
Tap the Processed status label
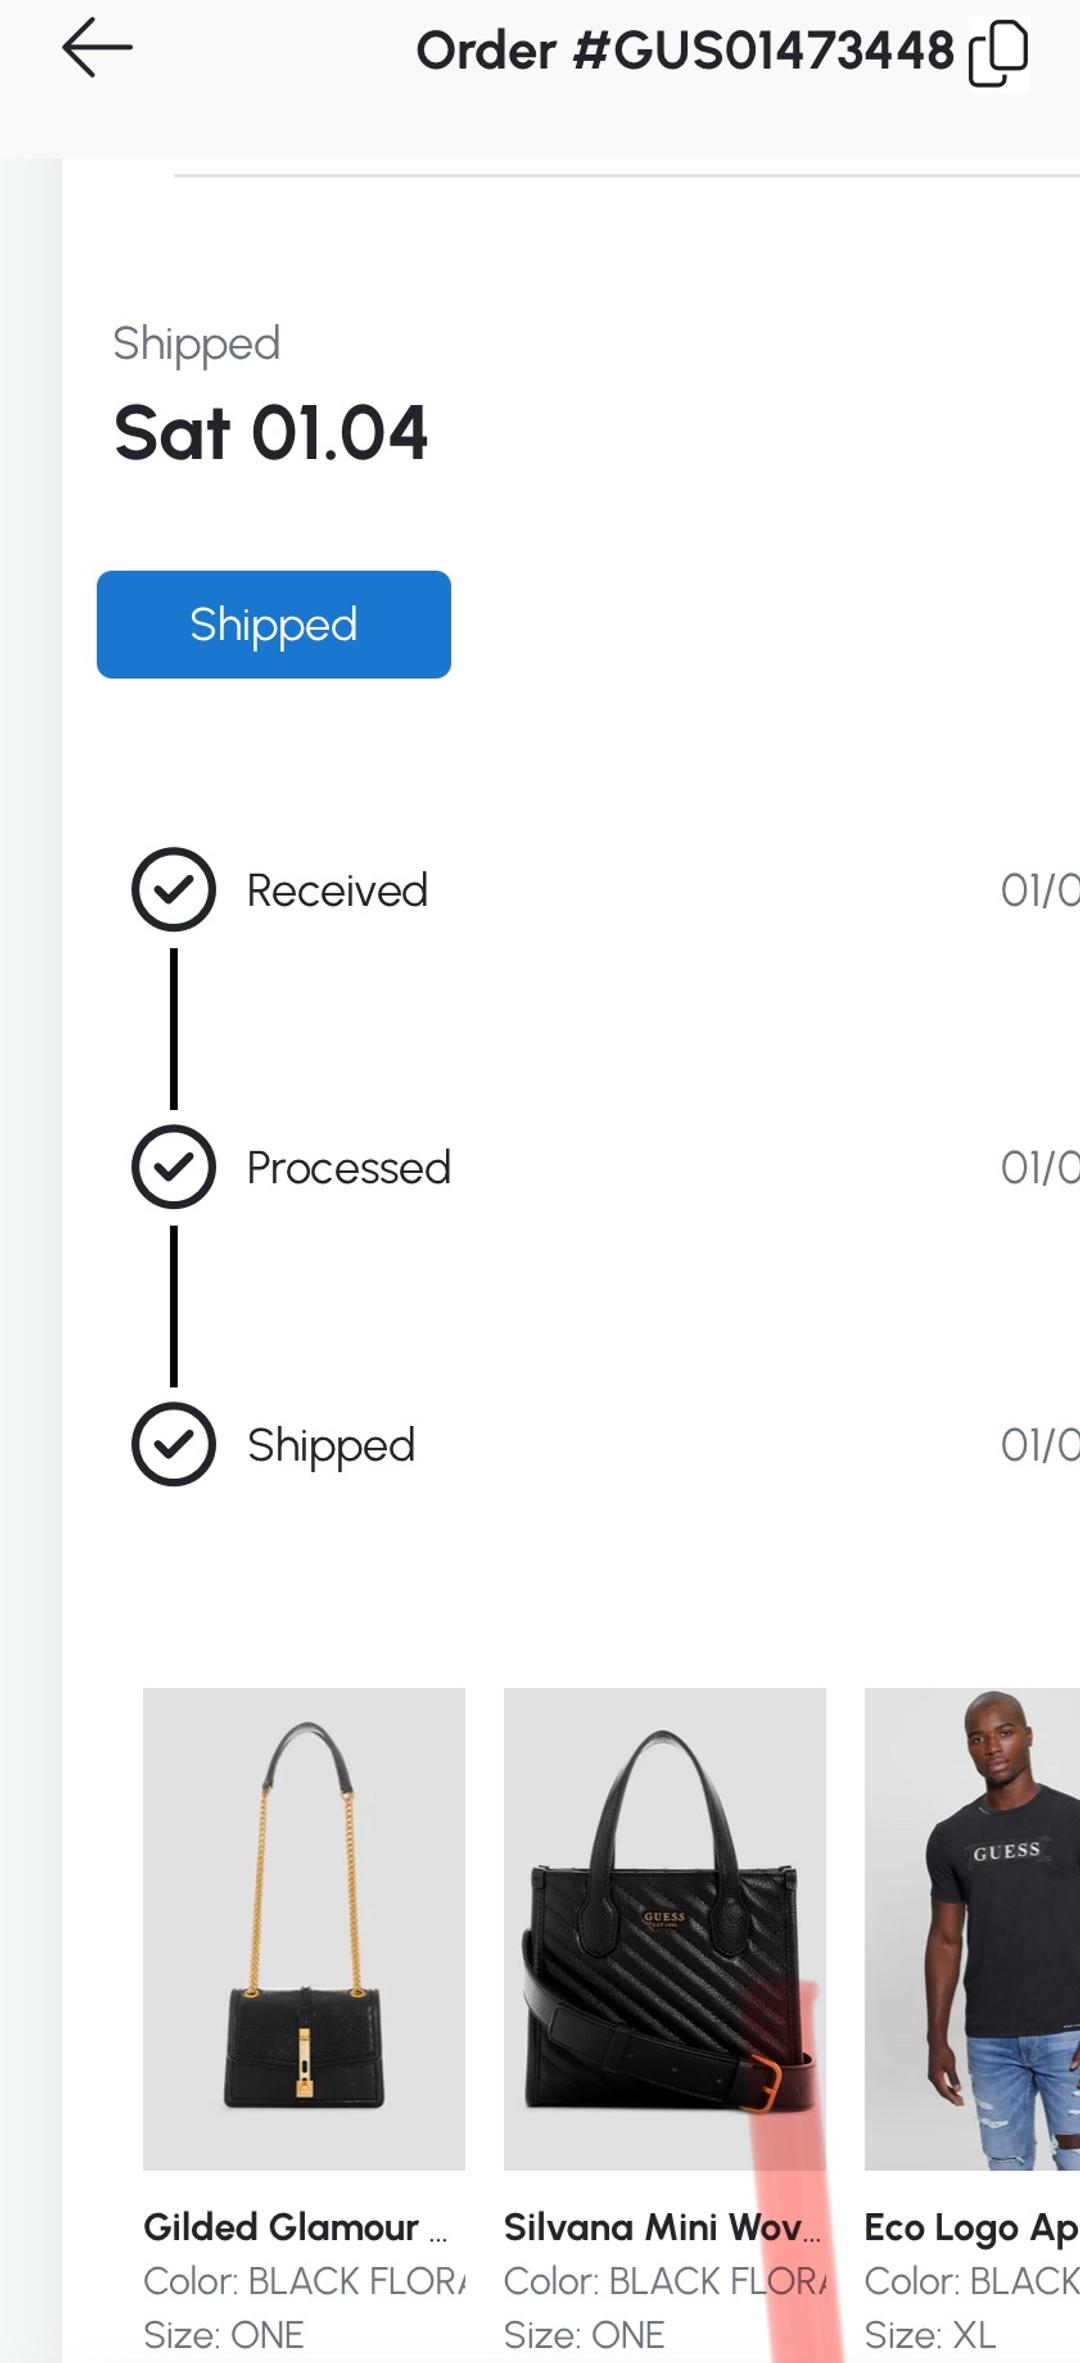(x=349, y=1167)
